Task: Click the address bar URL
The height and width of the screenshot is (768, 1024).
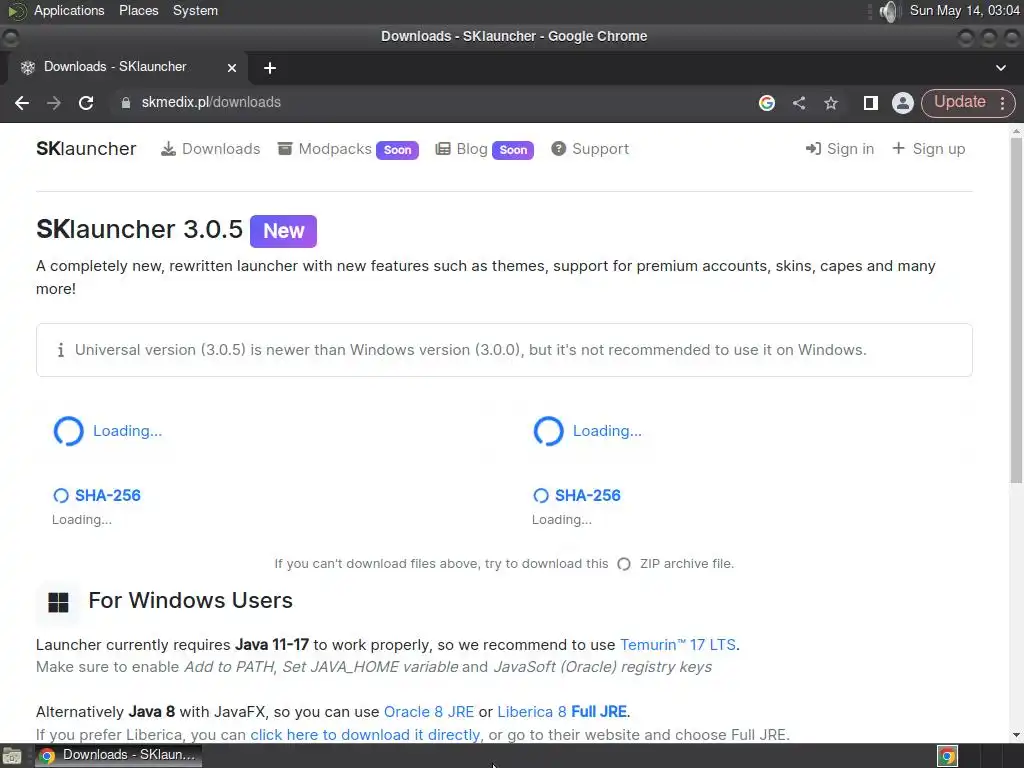Action: [x=211, y=103]
